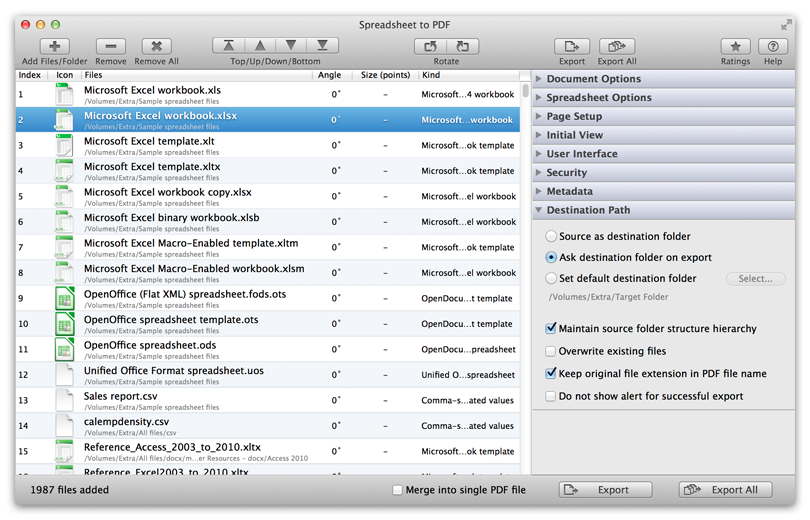
Task: Click the bottom Export All button
Action: [x=725, y=490]
